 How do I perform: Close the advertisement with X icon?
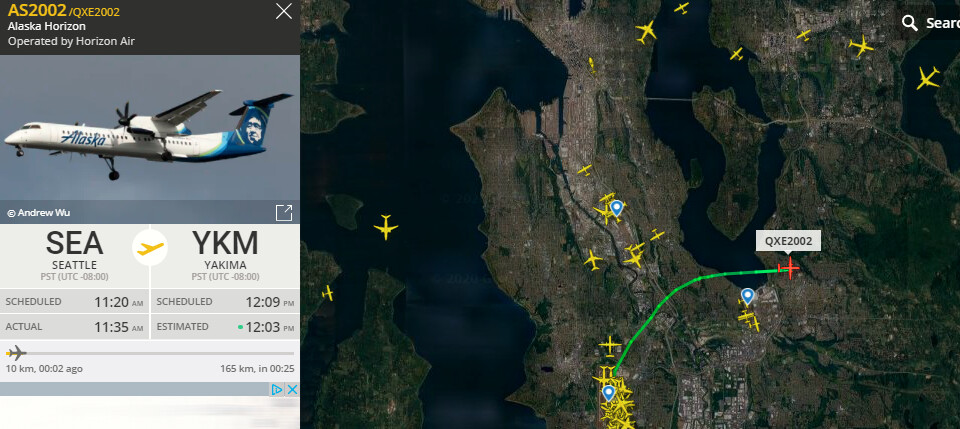(x=293, y=390)
